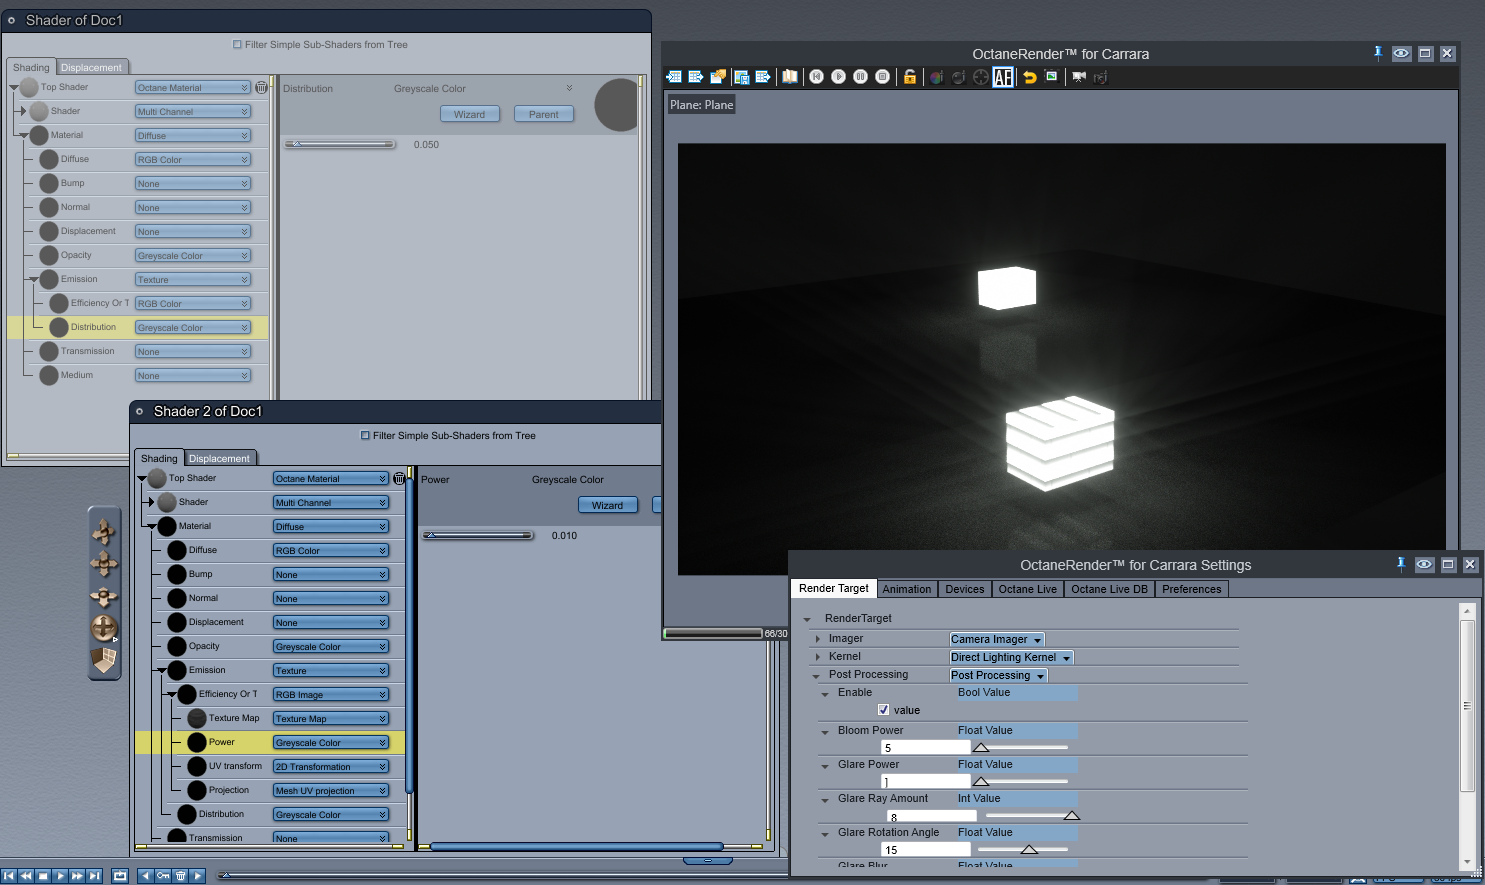Play the animation in the timeline
The width and height of the screenshot is (1485, 885).
(x=60, y=876)
